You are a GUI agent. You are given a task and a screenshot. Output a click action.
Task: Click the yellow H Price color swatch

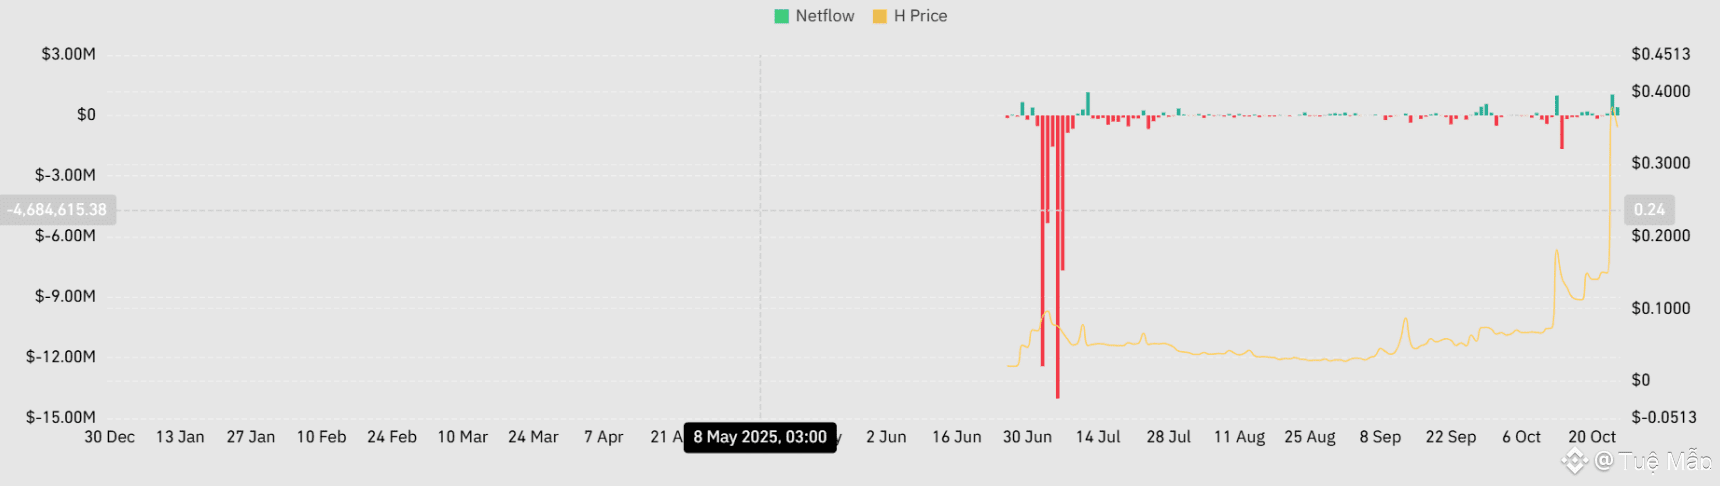[880, 16]
